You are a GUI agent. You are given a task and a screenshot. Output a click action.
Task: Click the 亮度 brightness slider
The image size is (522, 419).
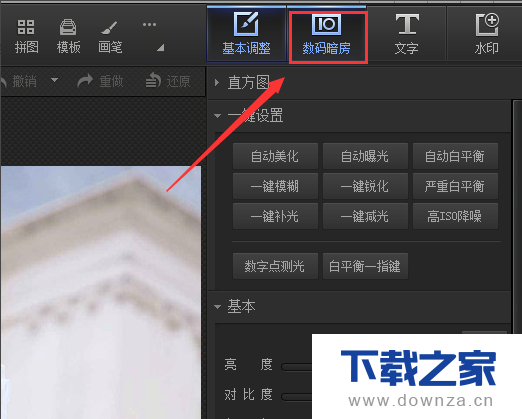click(297, 367)
